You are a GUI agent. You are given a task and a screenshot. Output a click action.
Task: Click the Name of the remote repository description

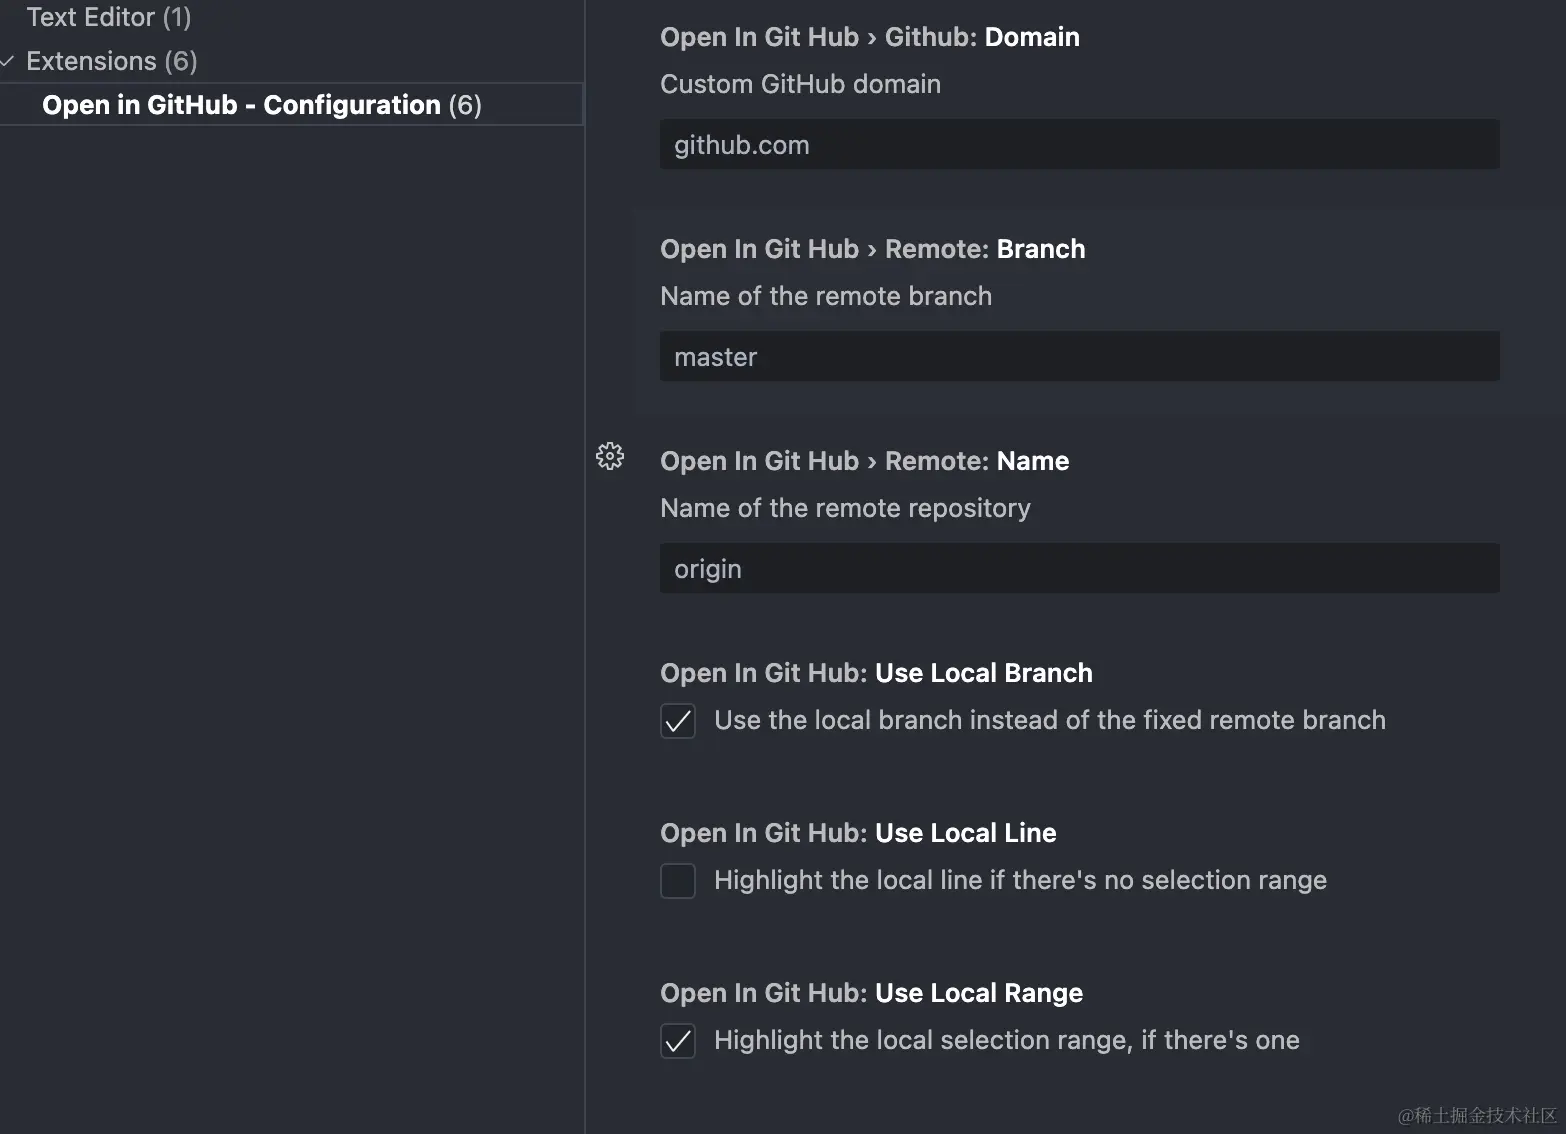click(x=845, y=508)
